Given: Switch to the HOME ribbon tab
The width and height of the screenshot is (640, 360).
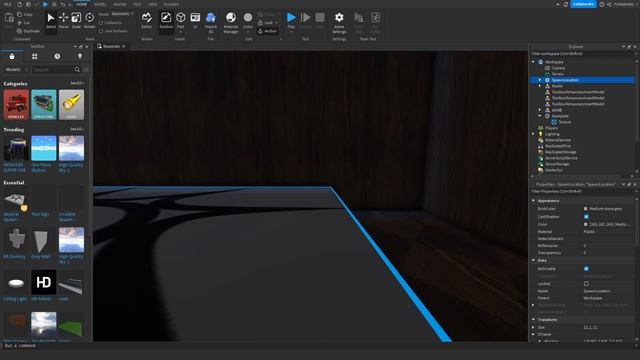Looking at the screenshot, I should click(82, 4).
